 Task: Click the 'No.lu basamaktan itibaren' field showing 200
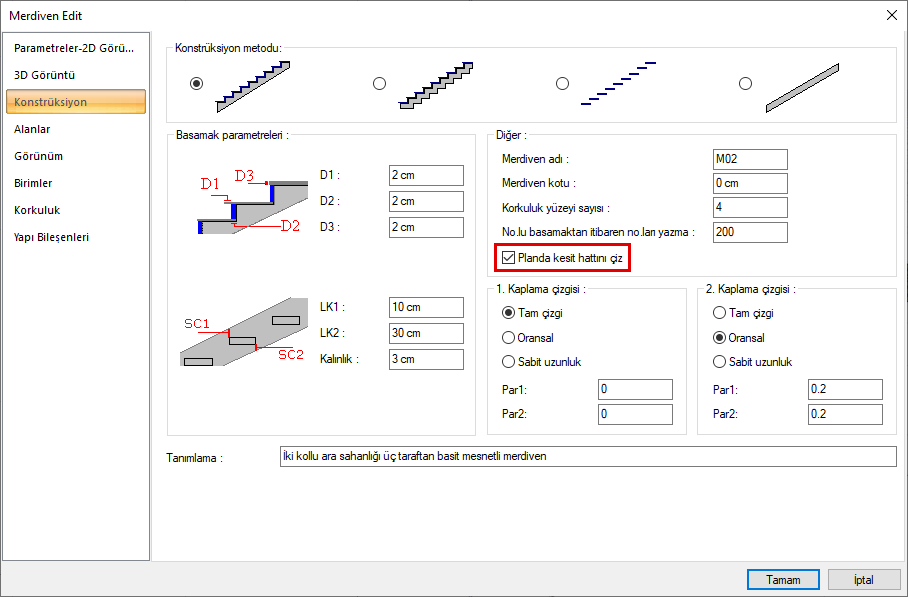coord(750,232)
